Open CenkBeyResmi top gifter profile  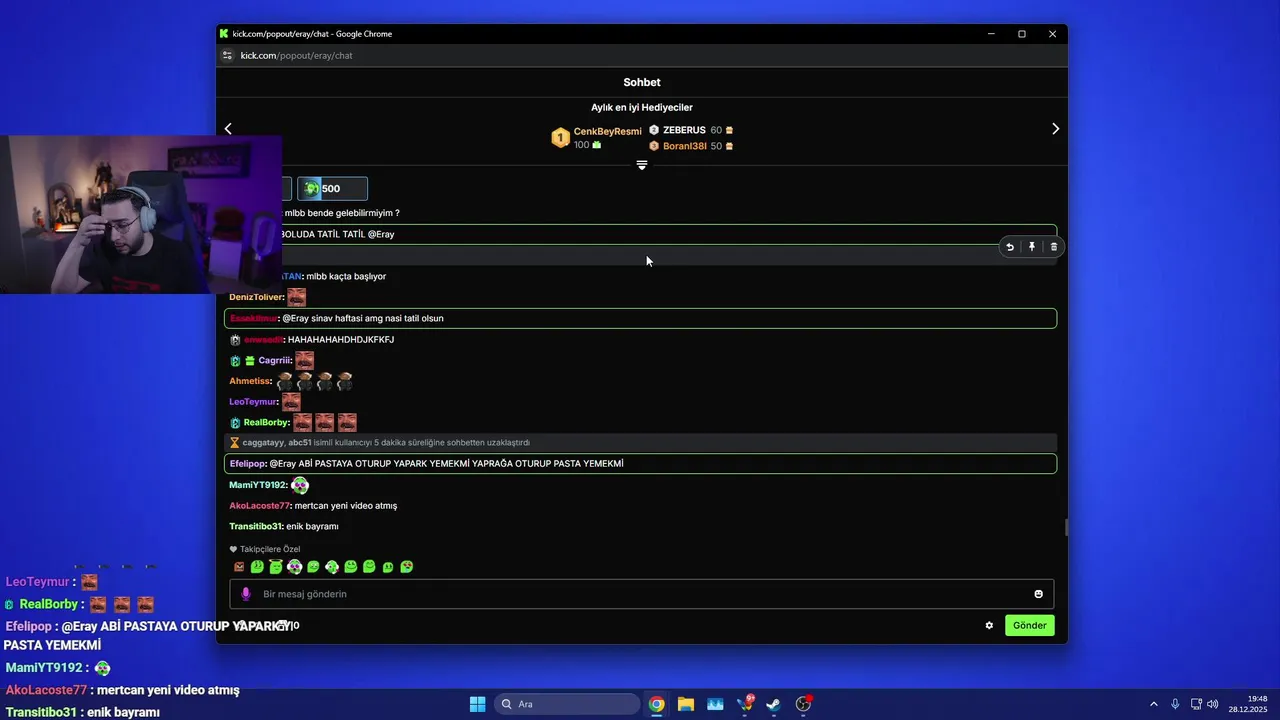click(607, 131)
